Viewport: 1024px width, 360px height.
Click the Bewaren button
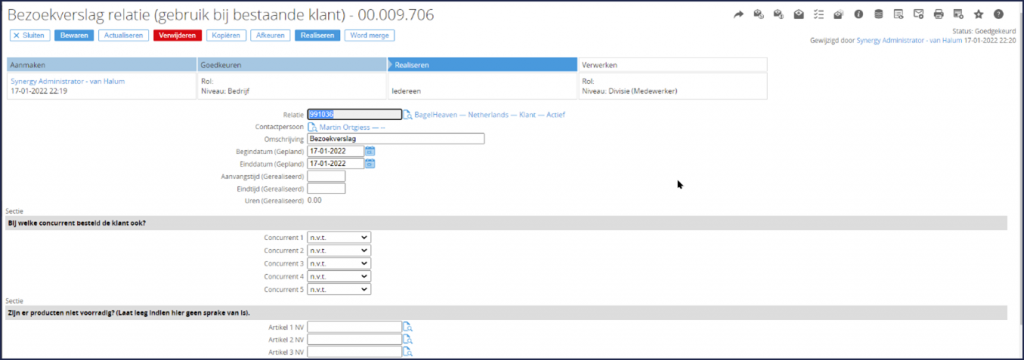(74, 35)
